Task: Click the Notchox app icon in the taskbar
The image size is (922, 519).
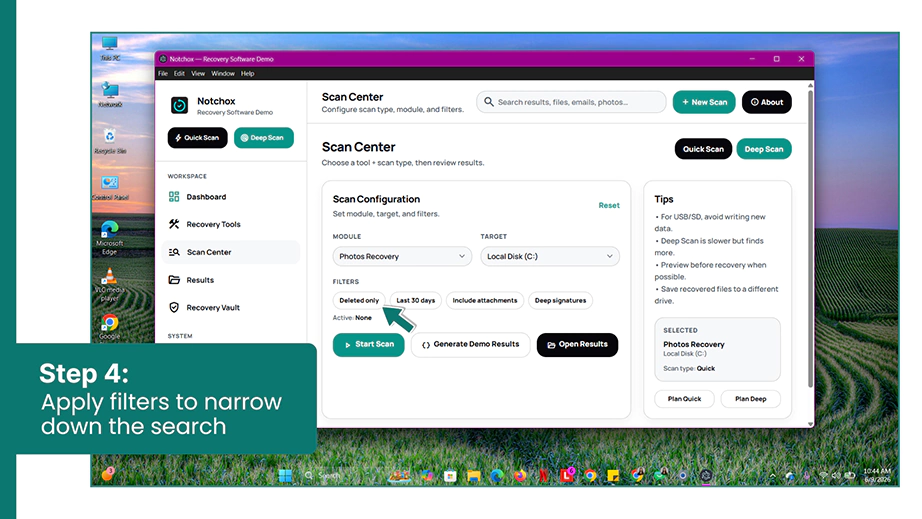Action: (x=706, y=476)
